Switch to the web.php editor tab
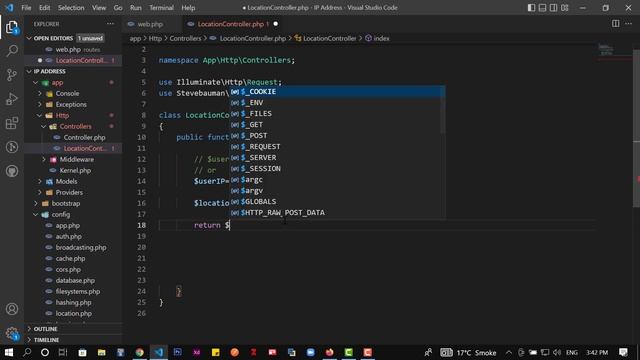The height and width of the screenshot is (360, 640). 150,24
